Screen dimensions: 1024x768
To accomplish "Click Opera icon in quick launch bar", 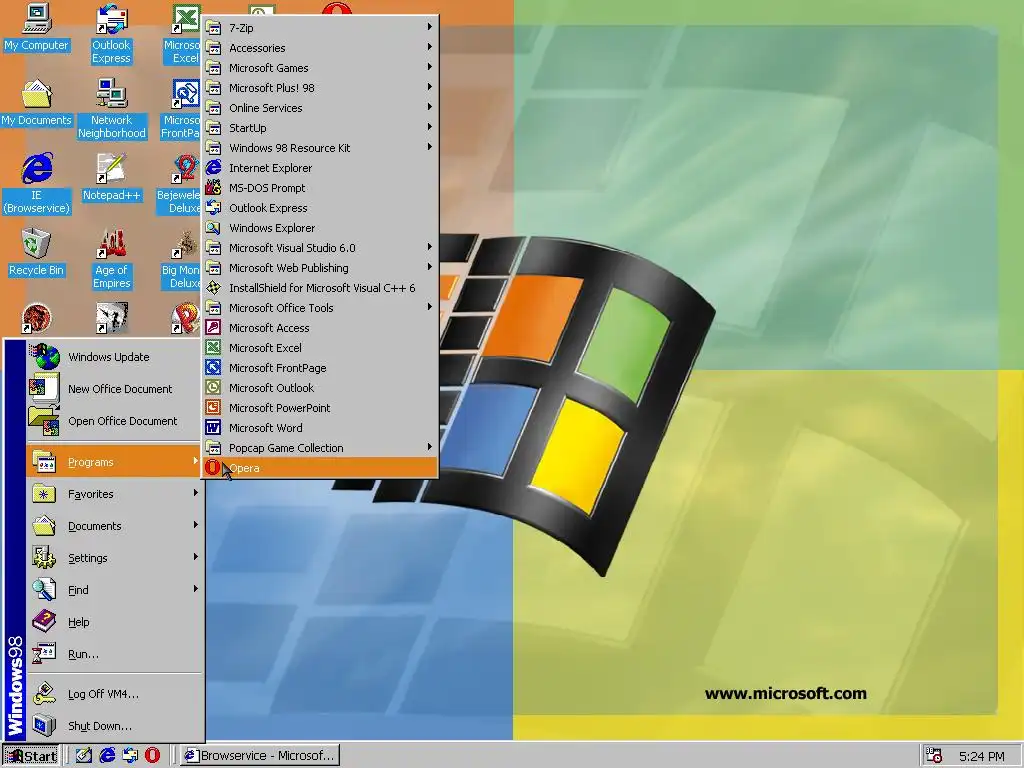I will [152, 756].
